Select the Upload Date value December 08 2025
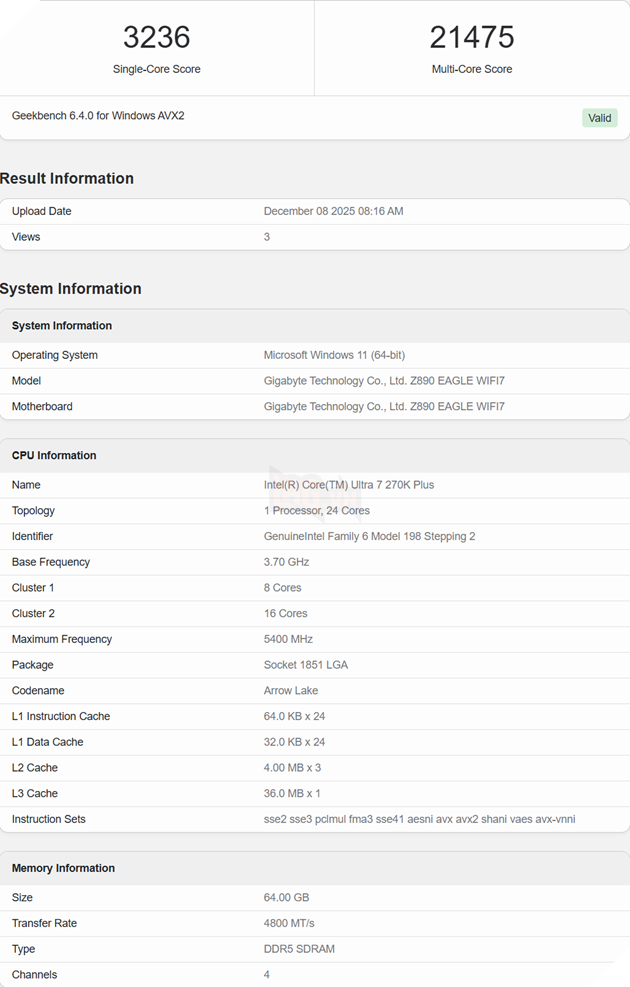Viewport: 630px width, 987px height. point(333,211)
